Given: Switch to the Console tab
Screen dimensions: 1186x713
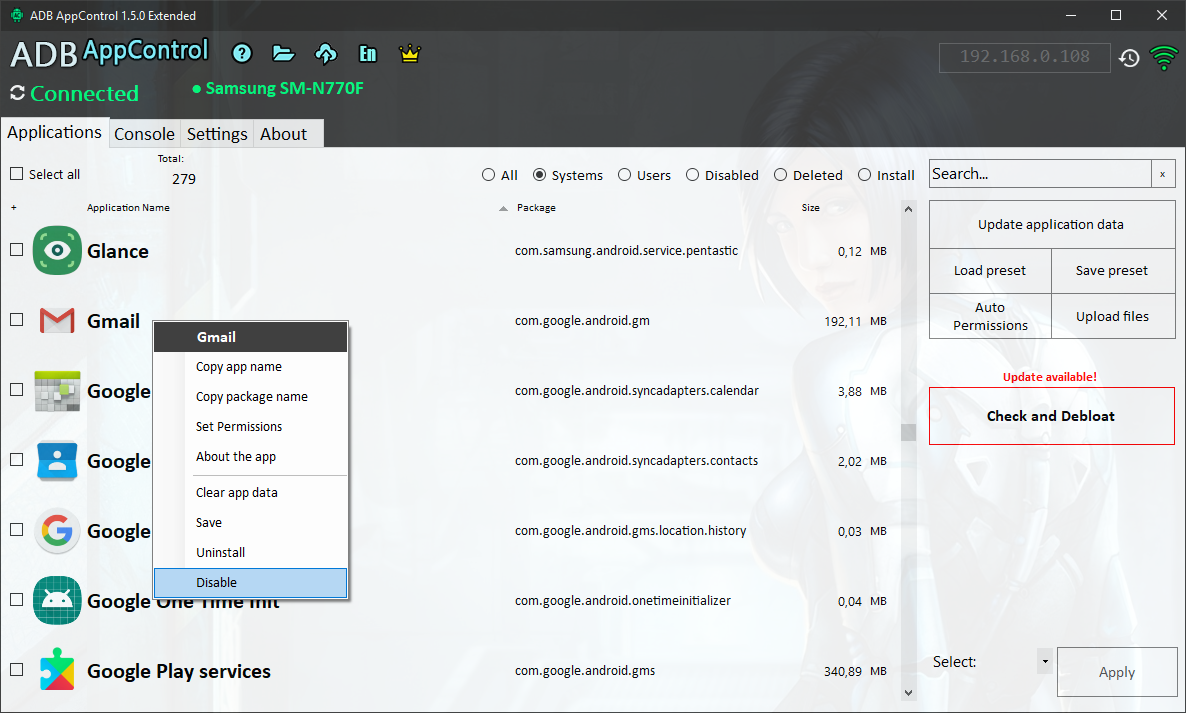Looking at the screenshot, I should coord(144,134).
